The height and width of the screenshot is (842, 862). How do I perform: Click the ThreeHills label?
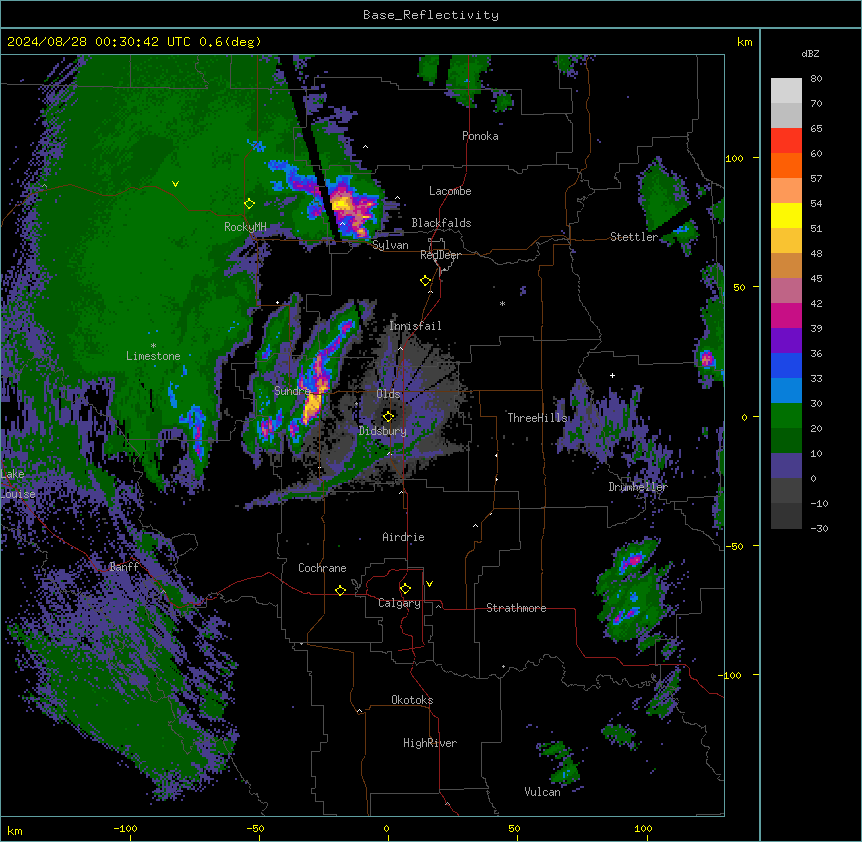pyautogui.click(x=537, y=418)
